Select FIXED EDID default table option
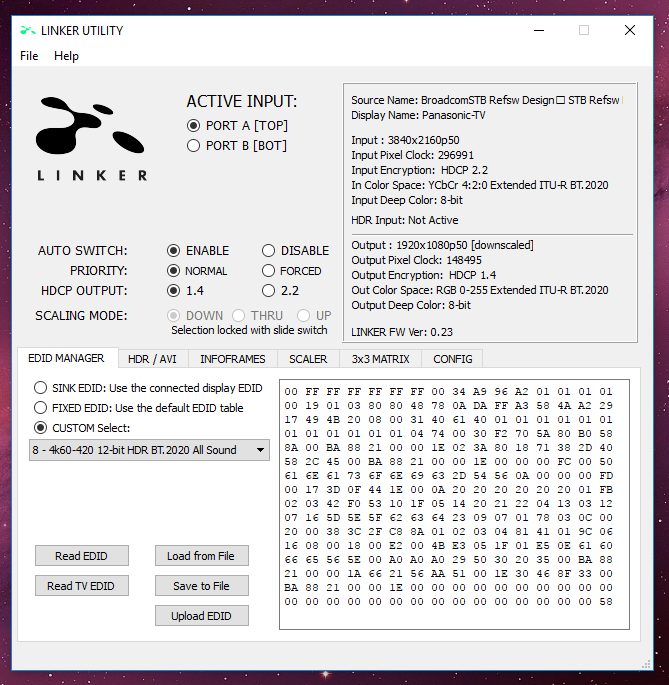Screen dimensions: 669x685 pos(40,408)
